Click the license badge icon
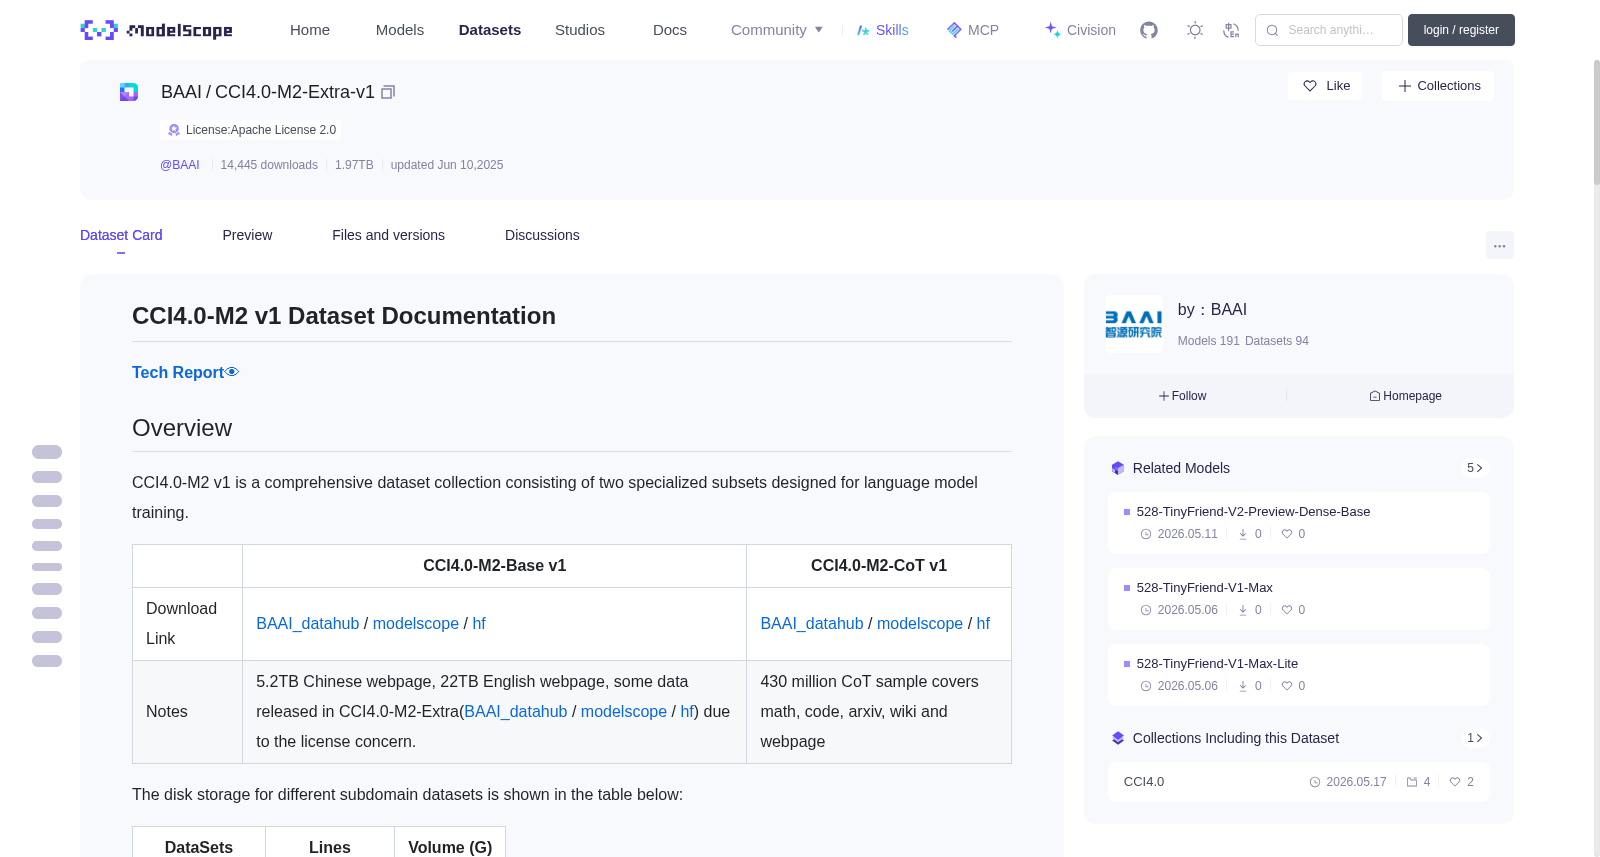The image size is (1600, 857). 174,130
